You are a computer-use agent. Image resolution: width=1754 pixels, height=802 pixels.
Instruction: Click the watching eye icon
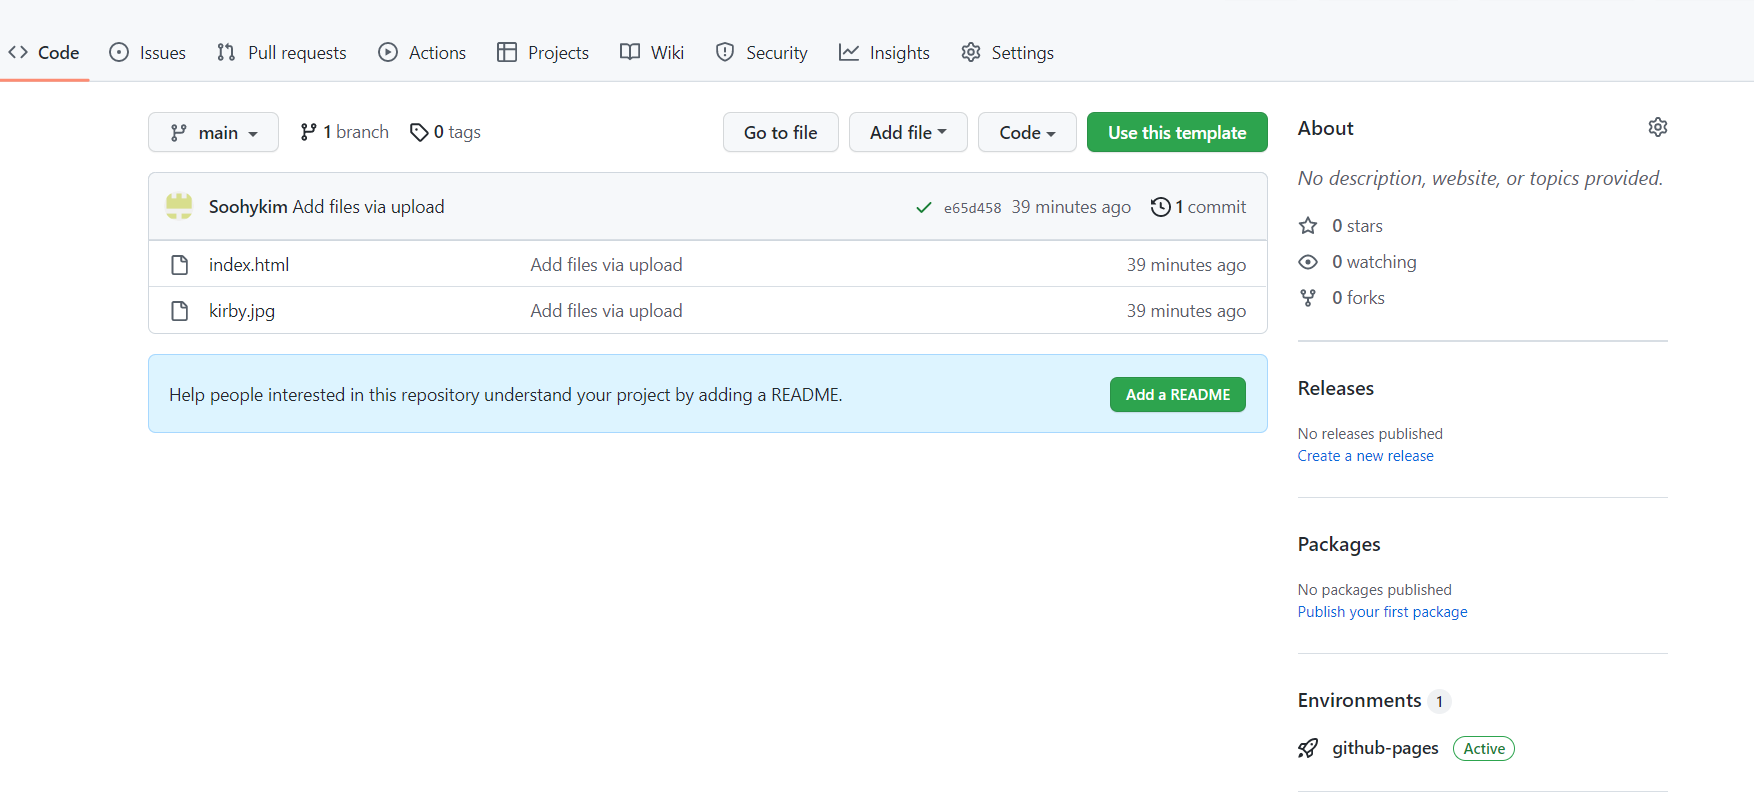1308,262
